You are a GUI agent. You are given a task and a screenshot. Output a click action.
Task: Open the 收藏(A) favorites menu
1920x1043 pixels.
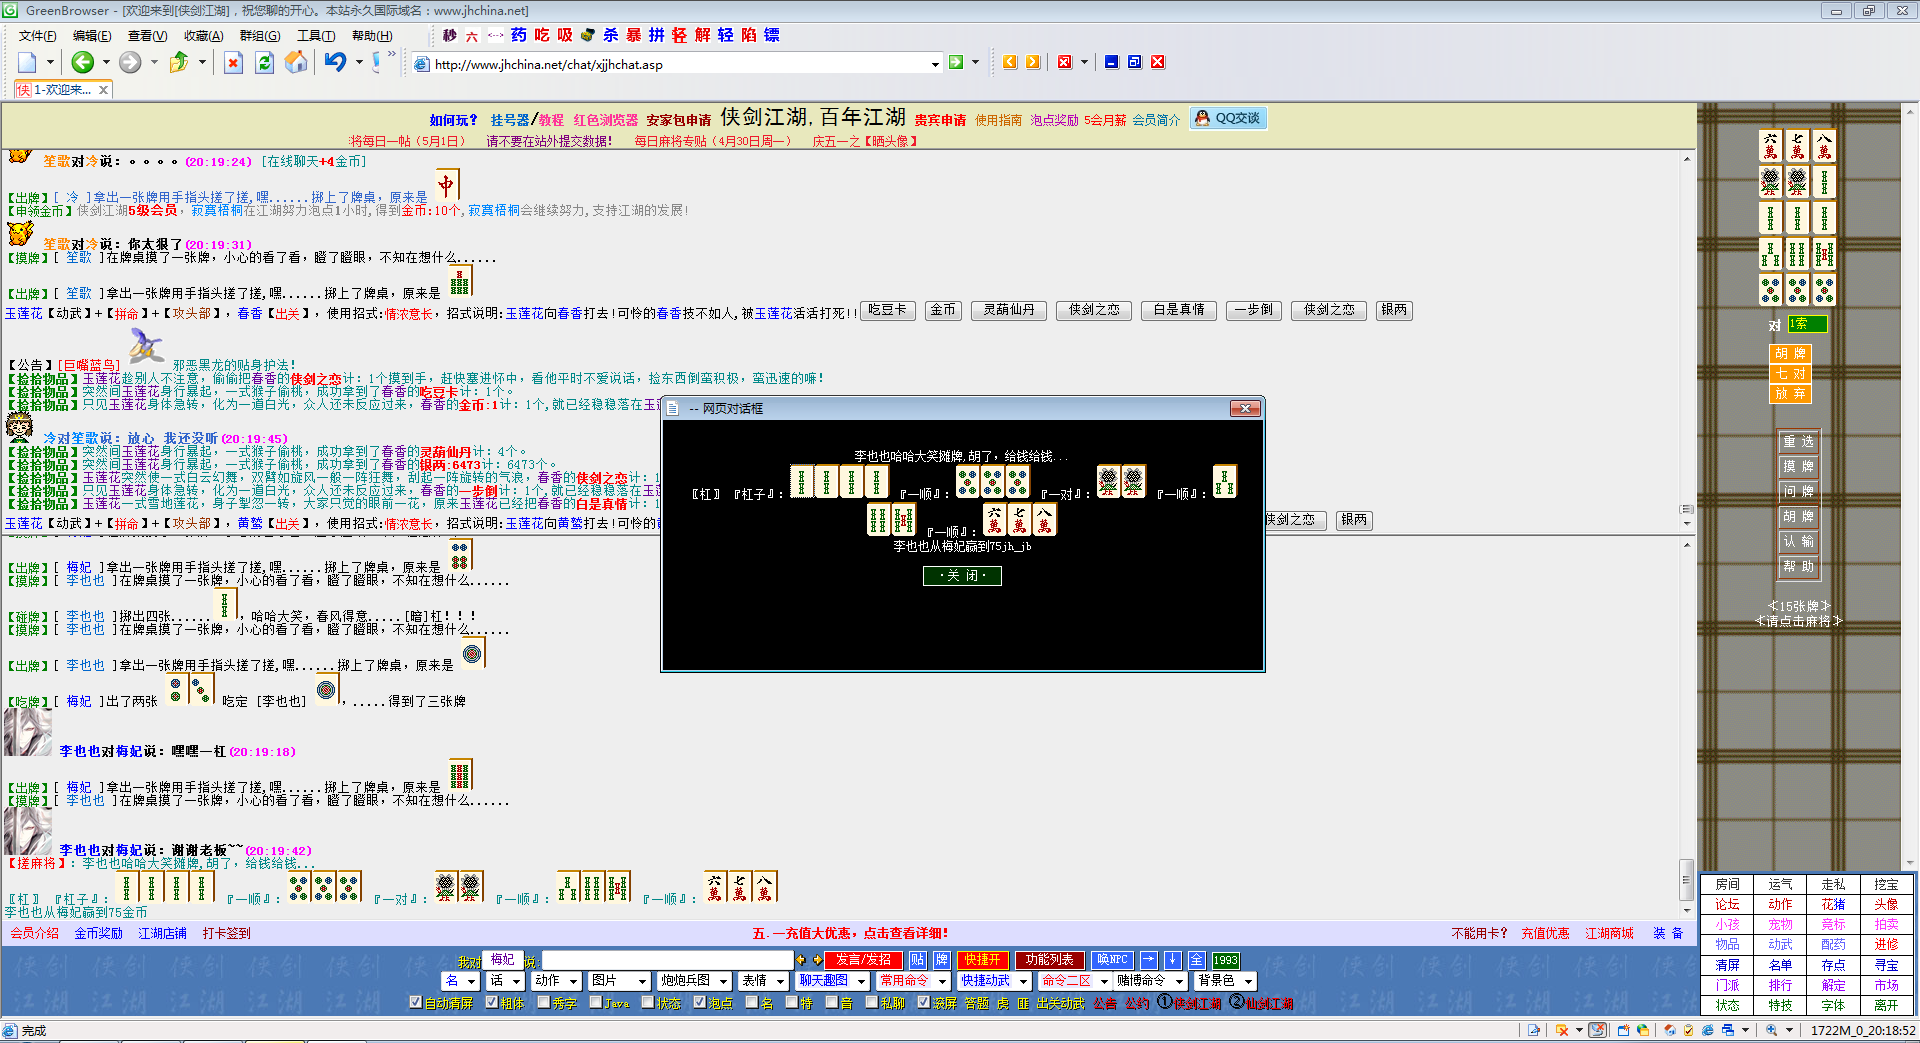point(203,36)
